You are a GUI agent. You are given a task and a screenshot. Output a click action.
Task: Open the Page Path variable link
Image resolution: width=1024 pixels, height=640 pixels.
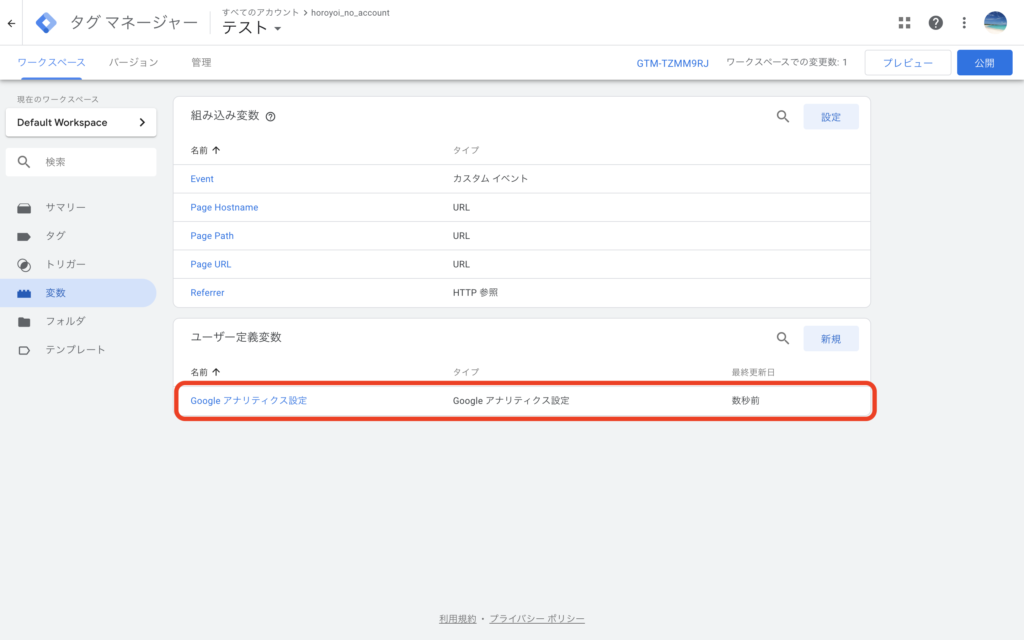click(x=212, y=236)
